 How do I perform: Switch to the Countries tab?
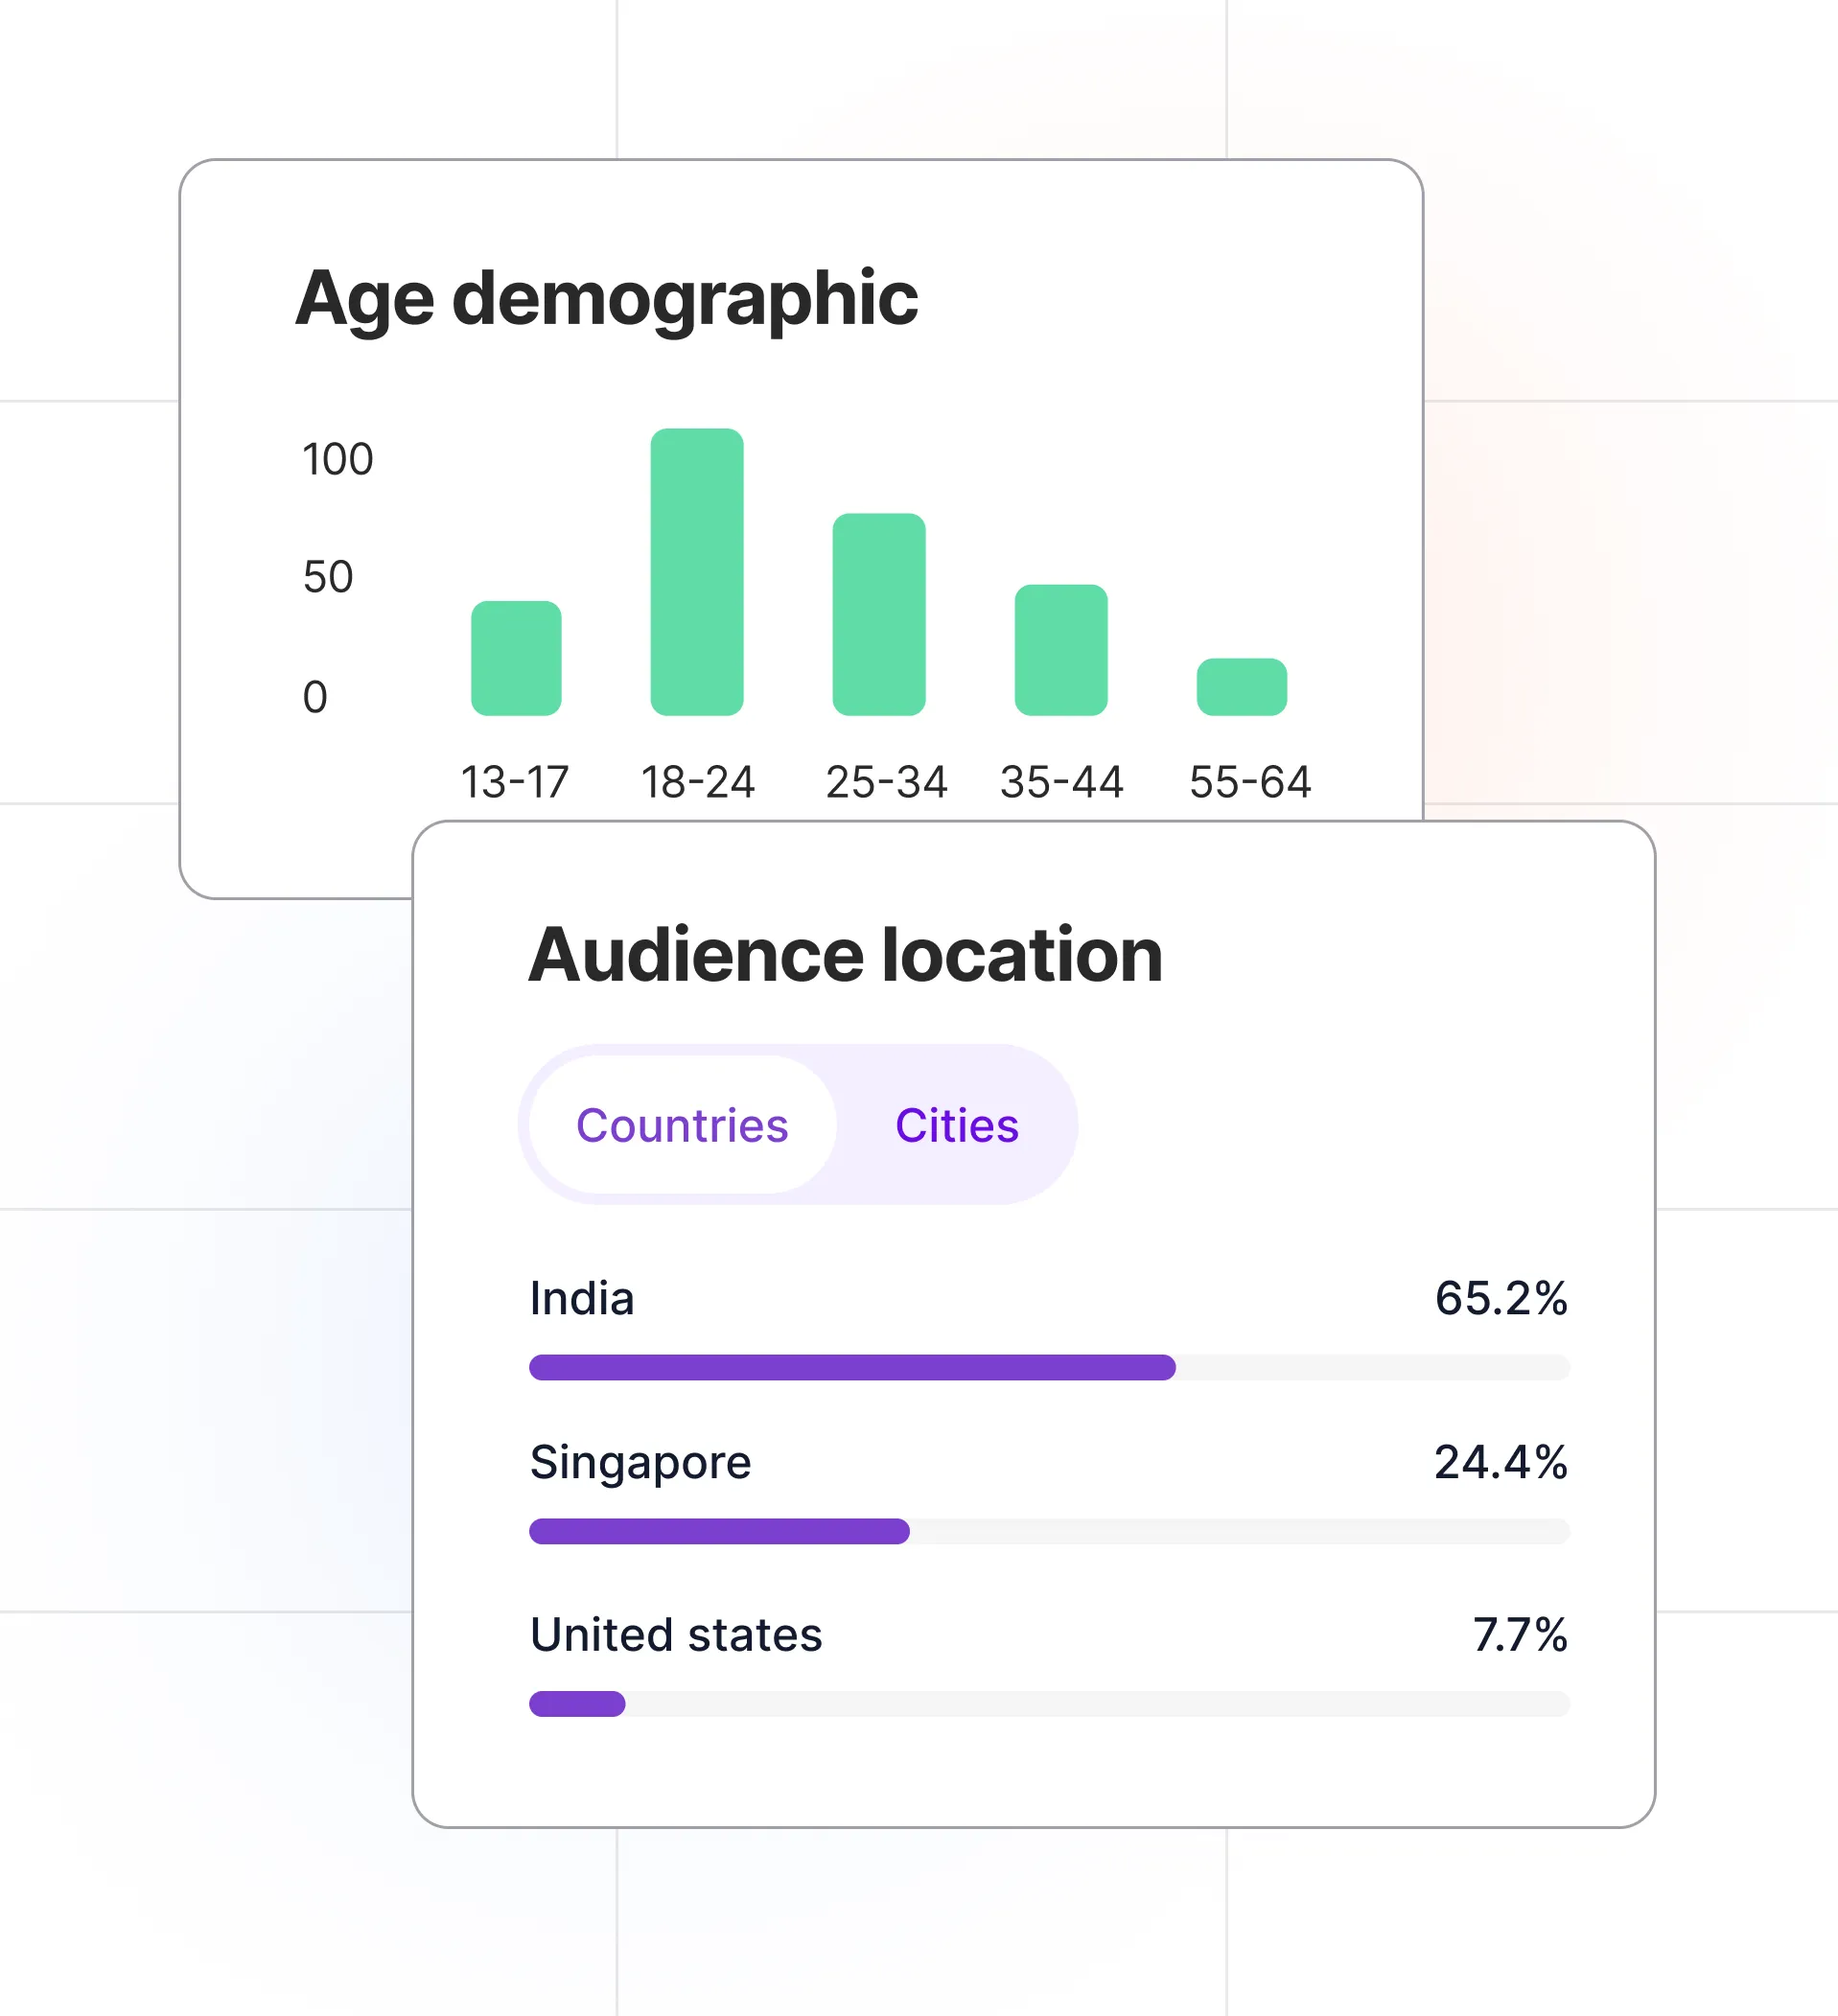(682, 1125)
